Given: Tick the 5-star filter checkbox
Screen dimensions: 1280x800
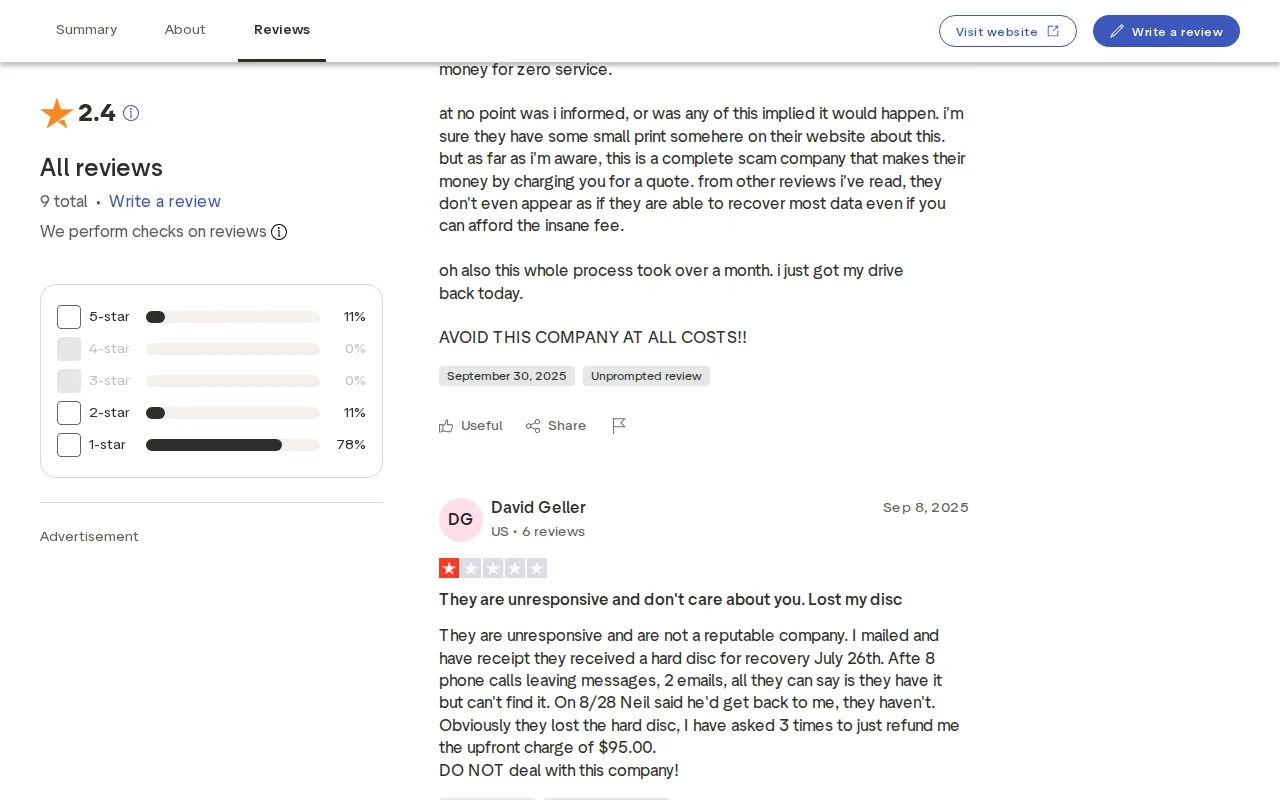Looking at the screenshot, I should [x=69, y=317].
